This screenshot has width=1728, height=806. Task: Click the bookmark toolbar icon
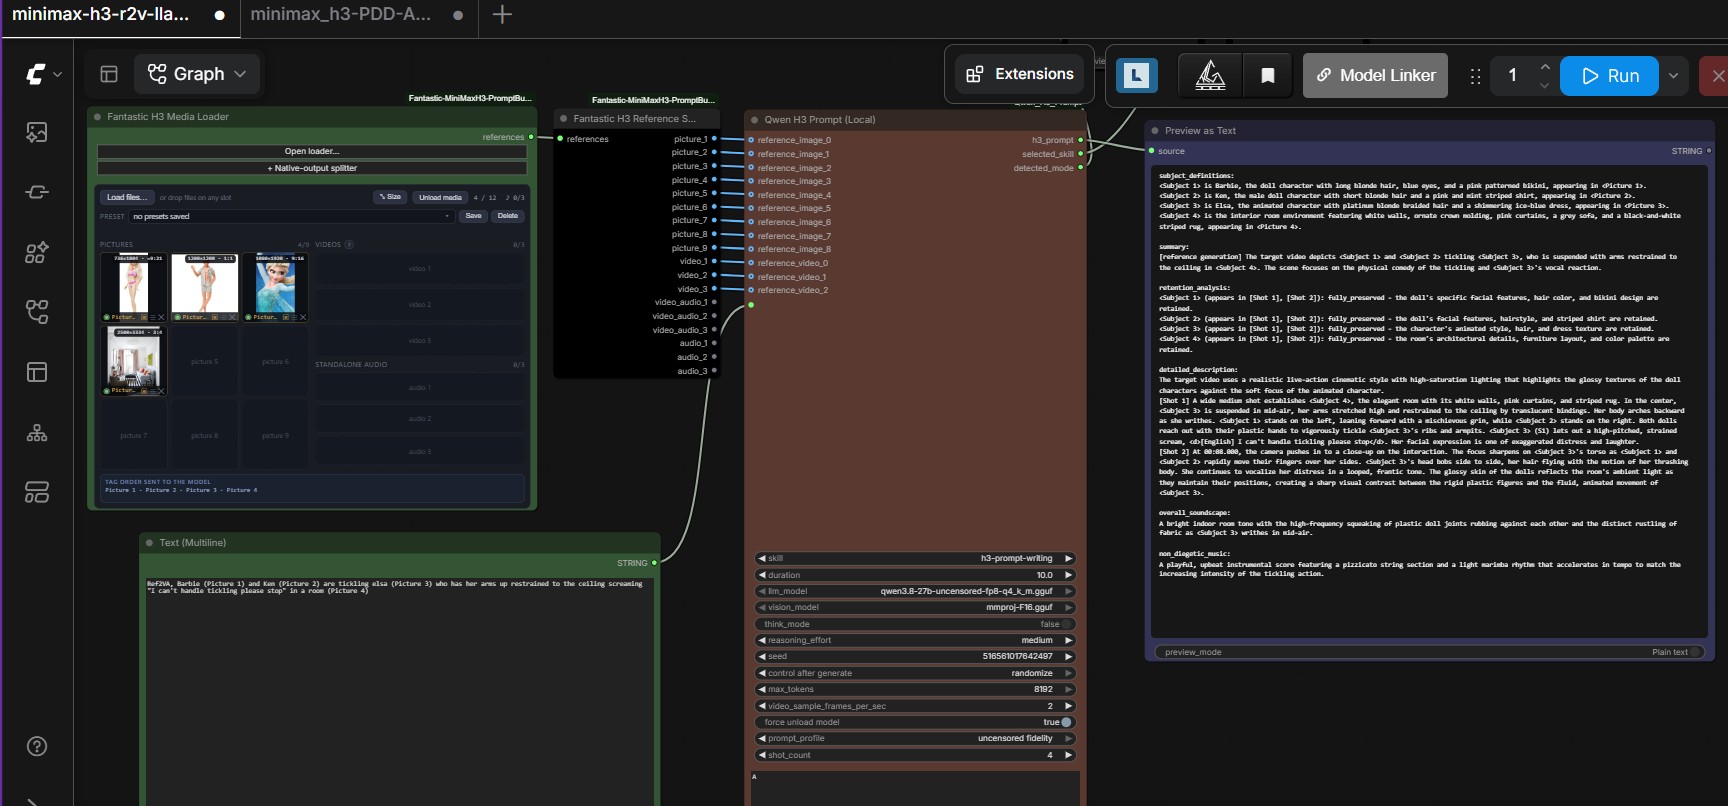tap(1267, 75)
